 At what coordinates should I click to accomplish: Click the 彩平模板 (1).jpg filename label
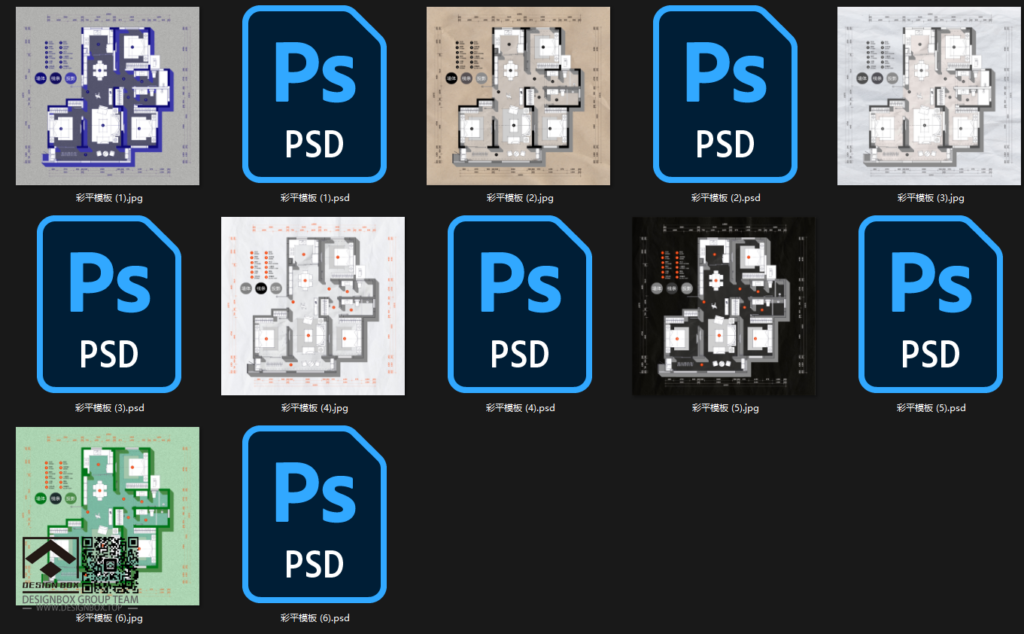(x=109, y=198)
